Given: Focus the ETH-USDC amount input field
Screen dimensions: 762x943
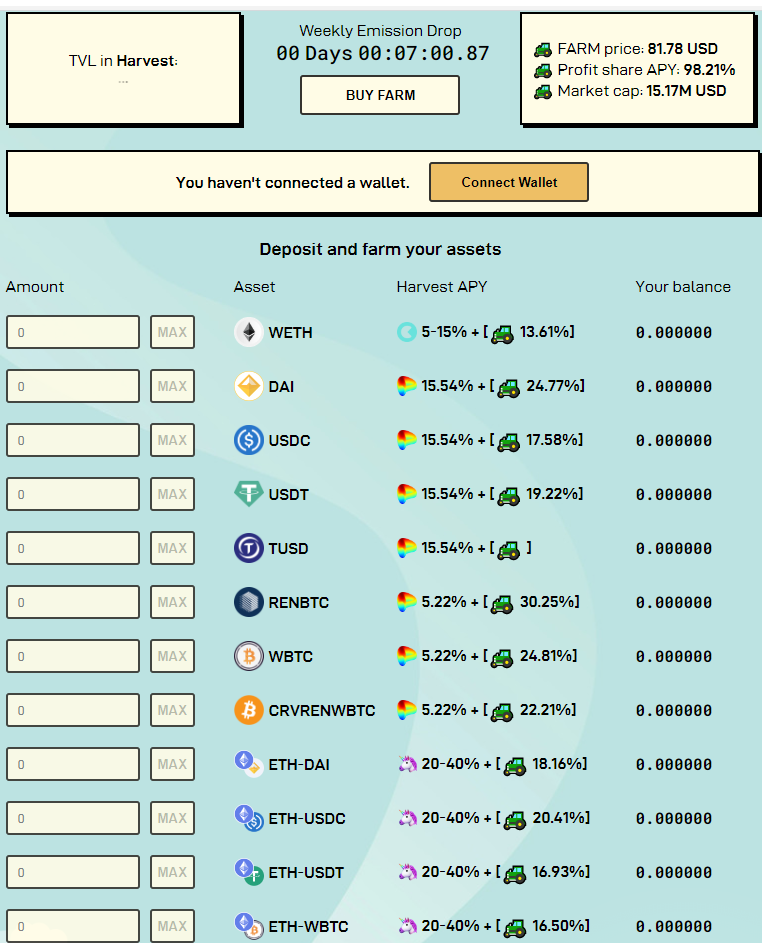Looking at the screenshot, I should (x=73, y=819).
